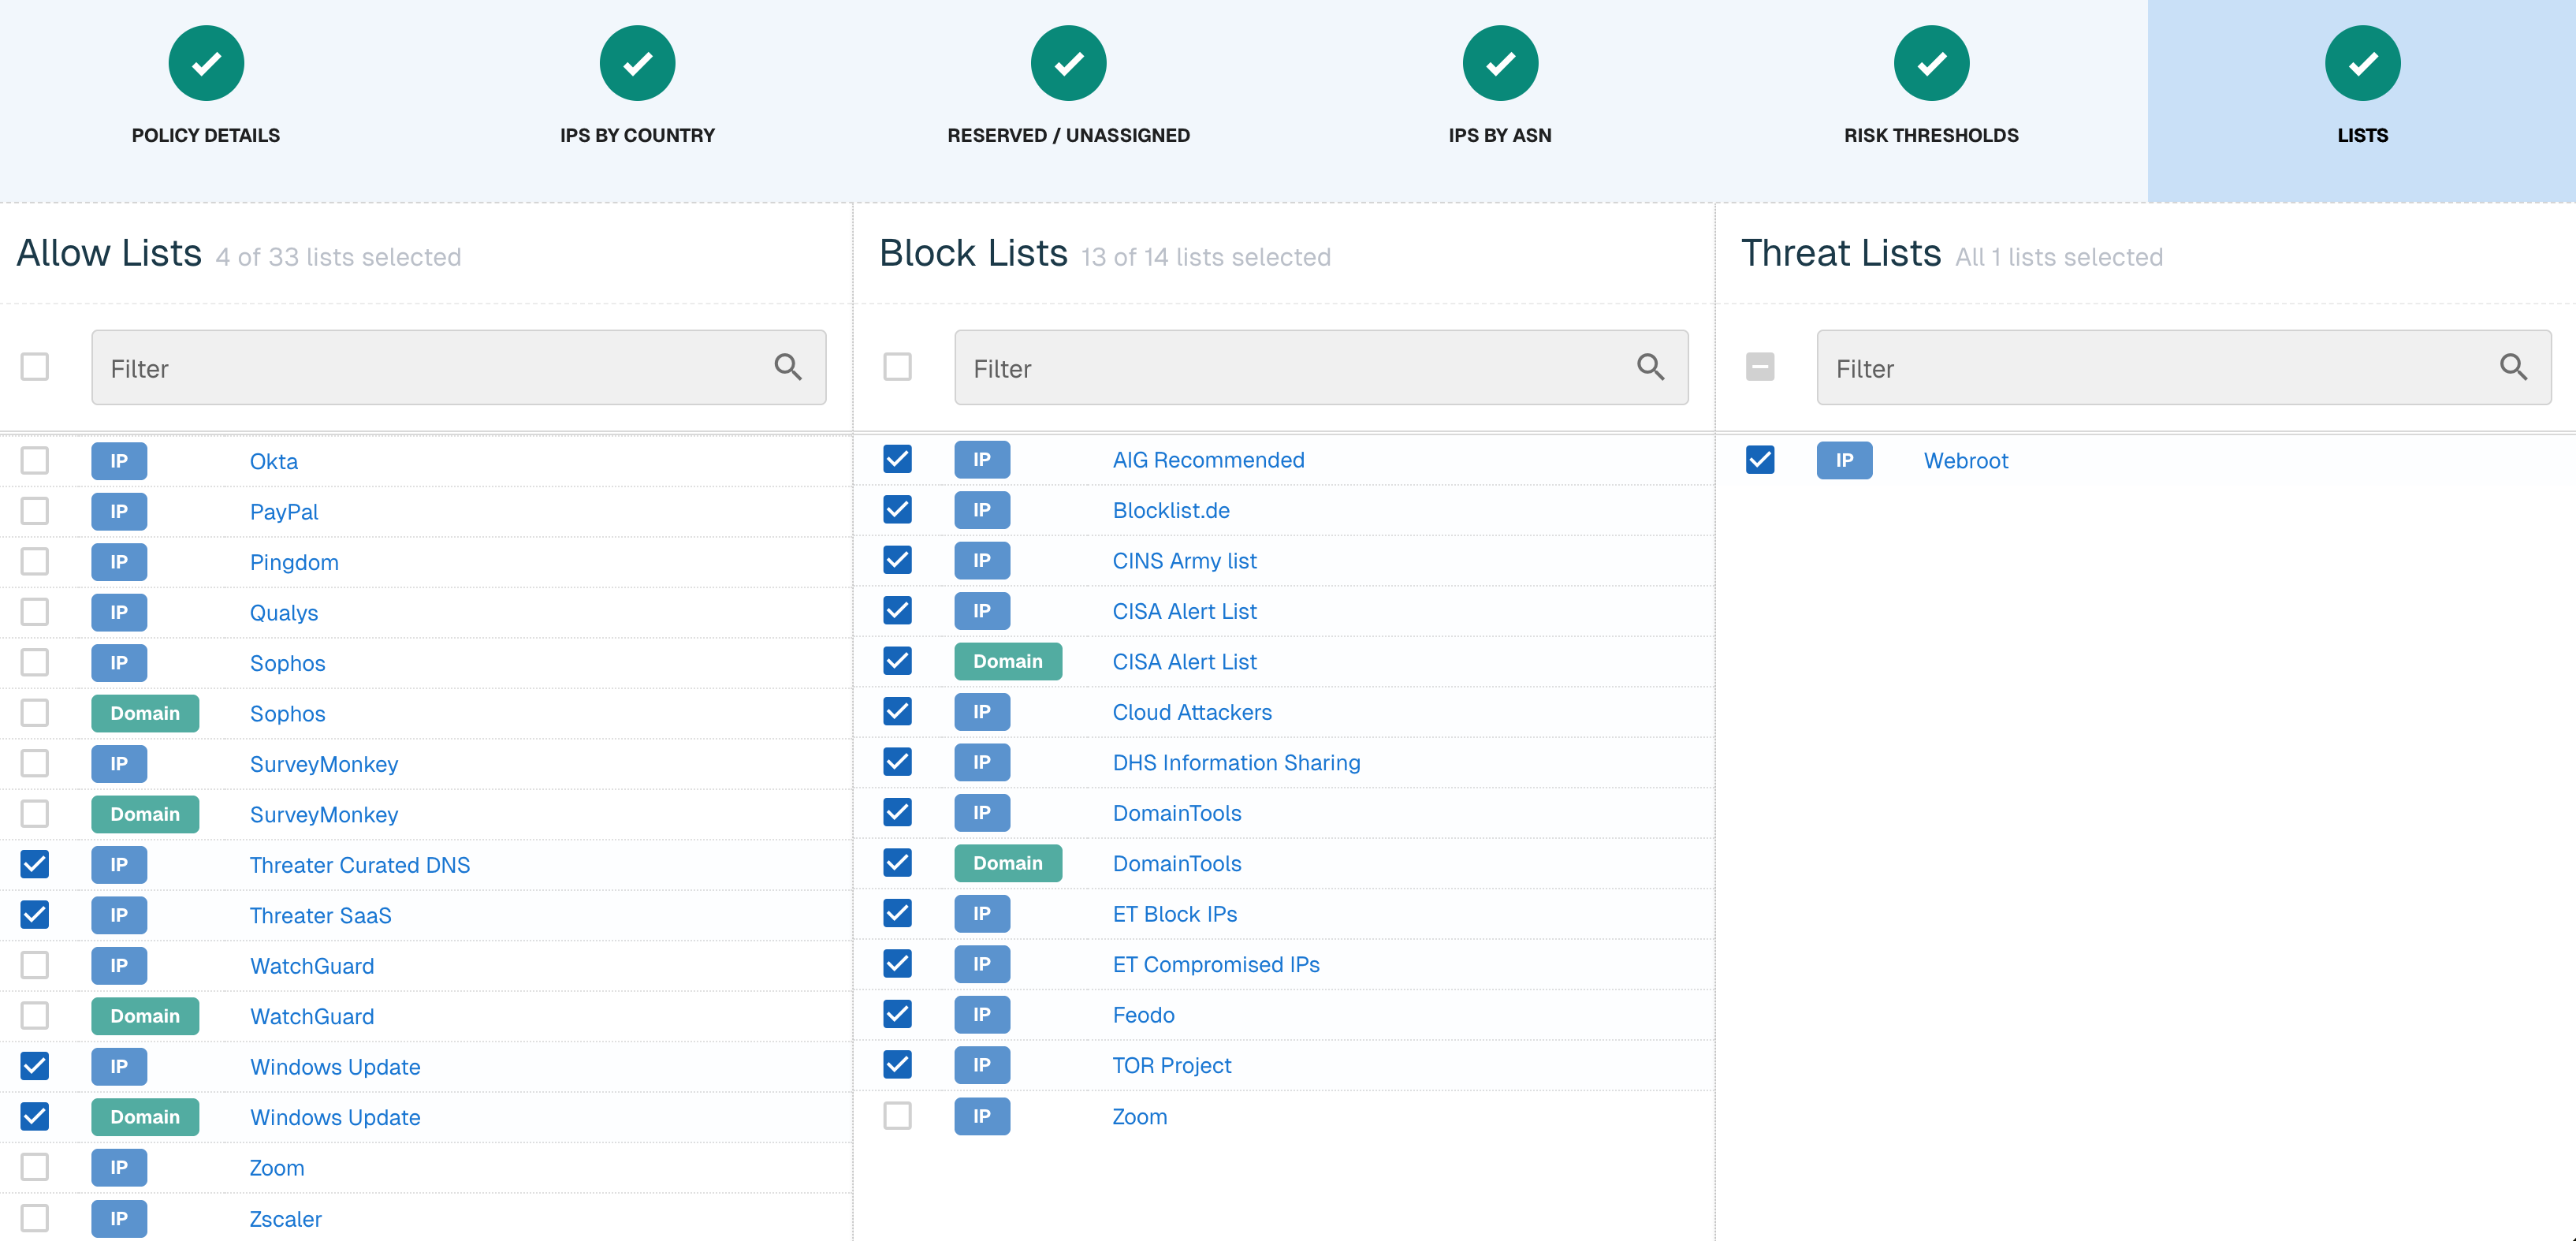Open the Webroot threat list link
The width and height of the screenshot is (2576, 1241).
pyautogui.click(x=1965, y=460)
